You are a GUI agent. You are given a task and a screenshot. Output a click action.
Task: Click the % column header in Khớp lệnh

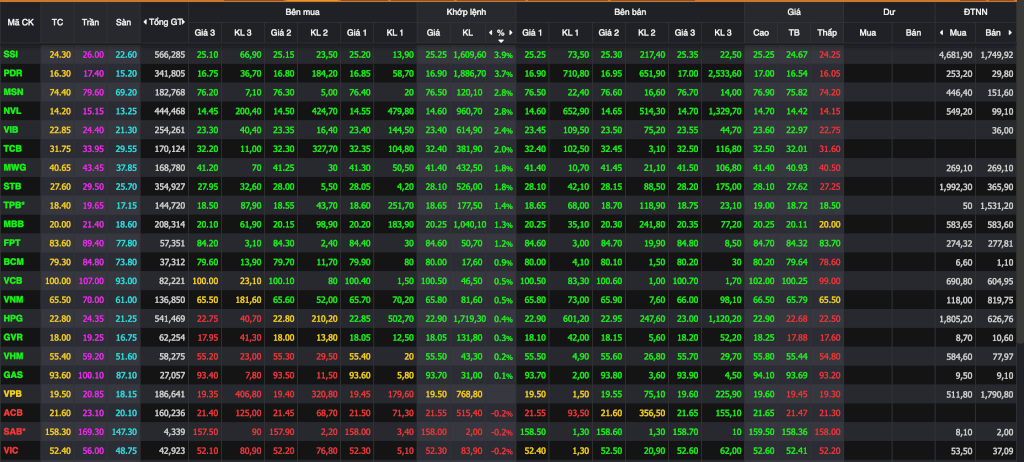500,32
